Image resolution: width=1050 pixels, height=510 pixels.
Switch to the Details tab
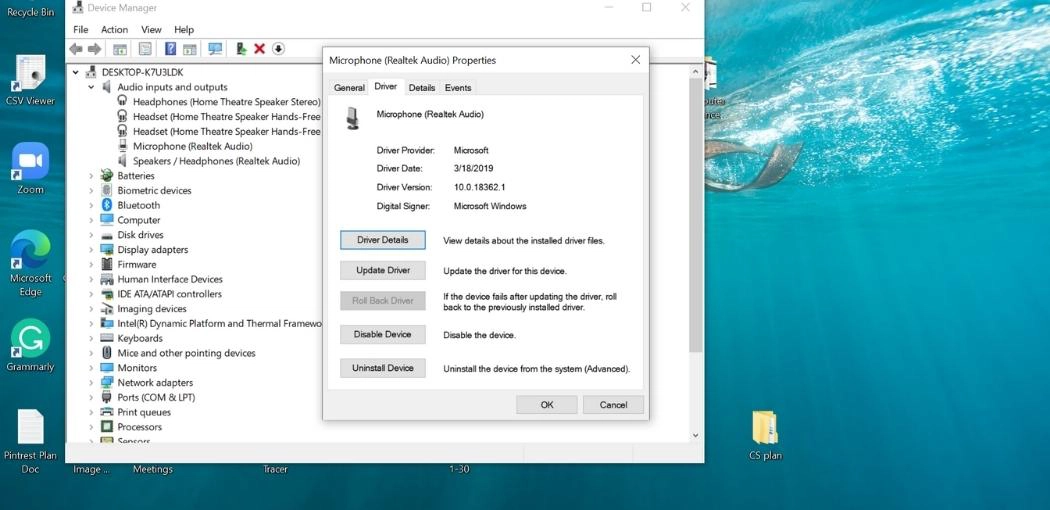pyautogui.click(x=422, y=88)
